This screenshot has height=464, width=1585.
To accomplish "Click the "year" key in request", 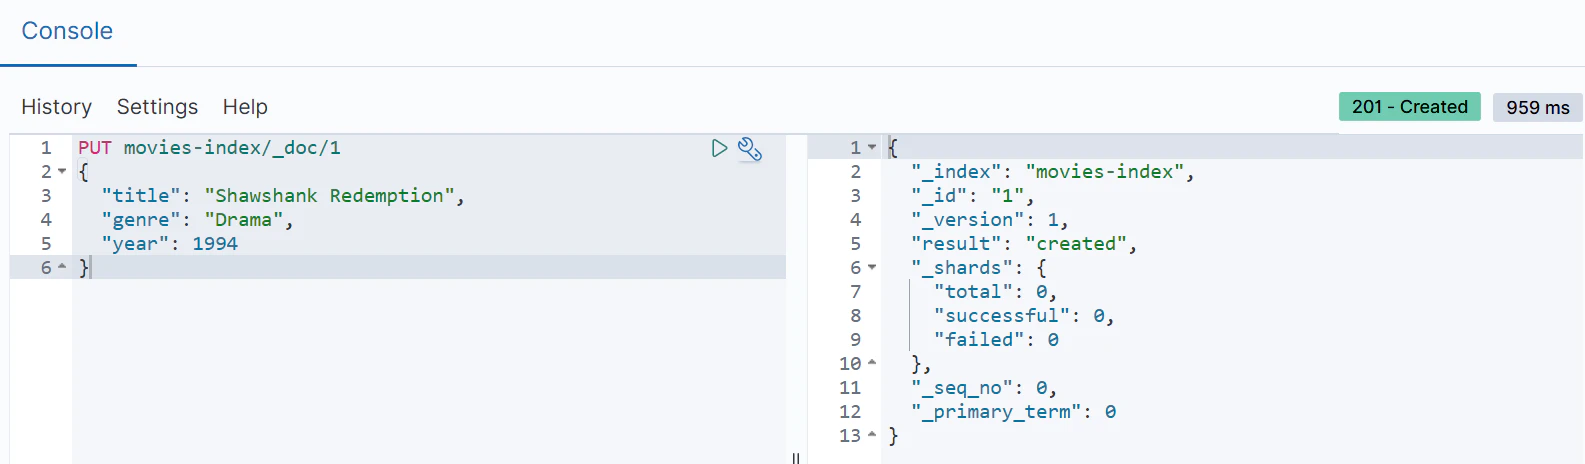I will [135, 244].
